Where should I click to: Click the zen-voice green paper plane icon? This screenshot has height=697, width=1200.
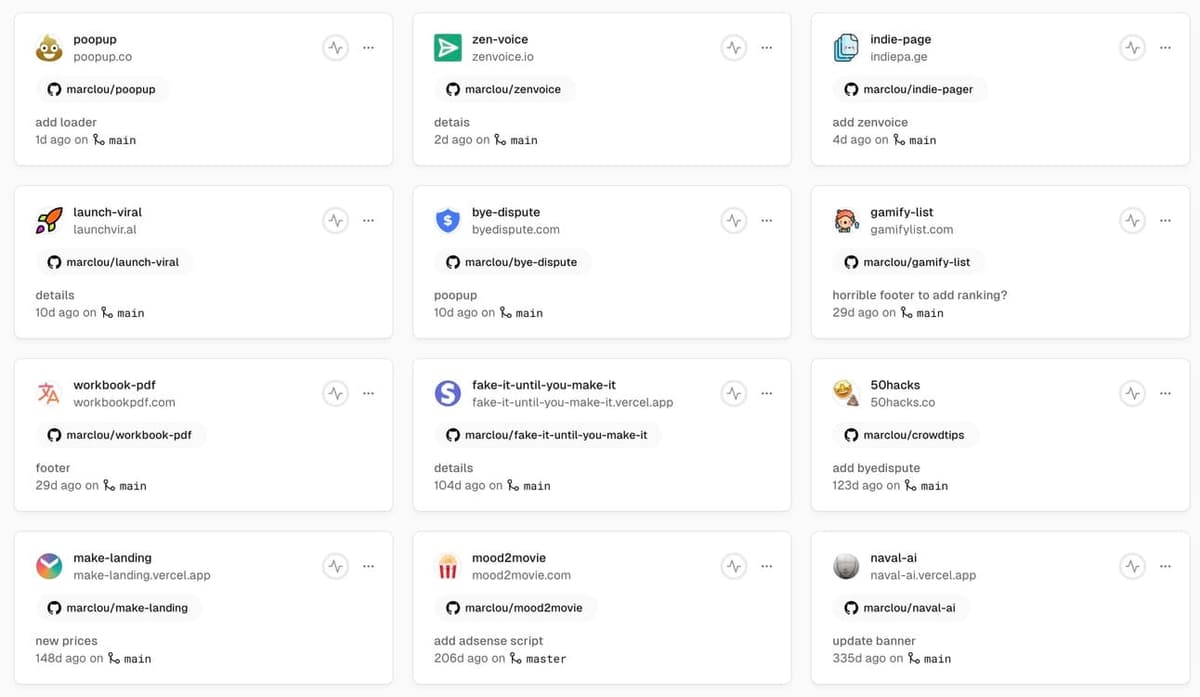(447, 48)
